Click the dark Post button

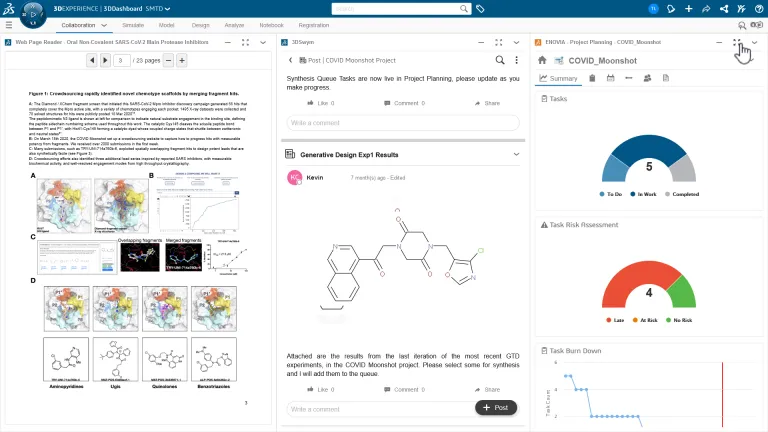pos(496,408)
